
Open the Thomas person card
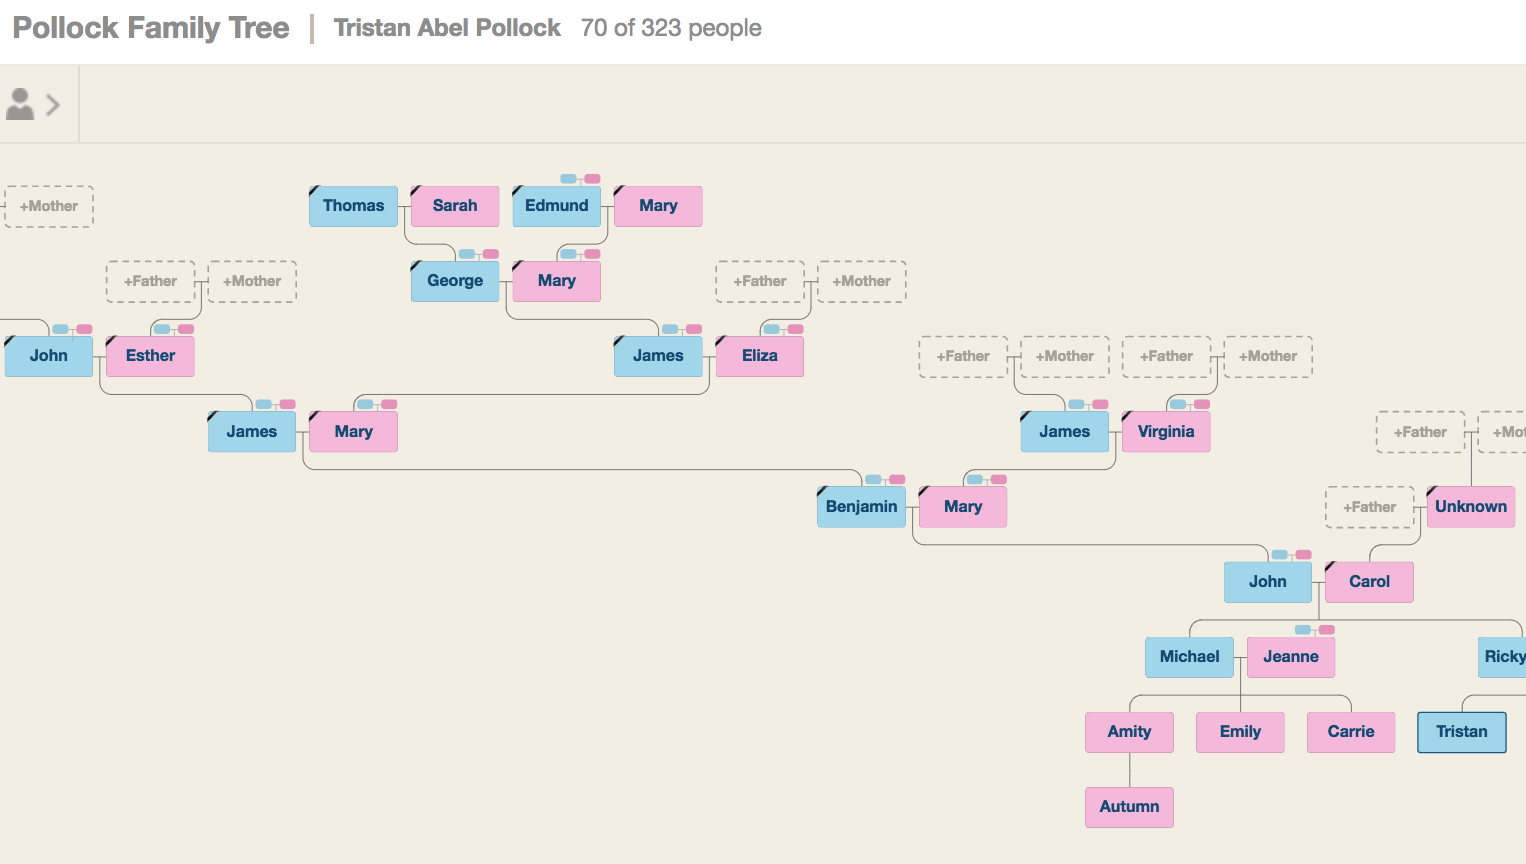[353, 206]
